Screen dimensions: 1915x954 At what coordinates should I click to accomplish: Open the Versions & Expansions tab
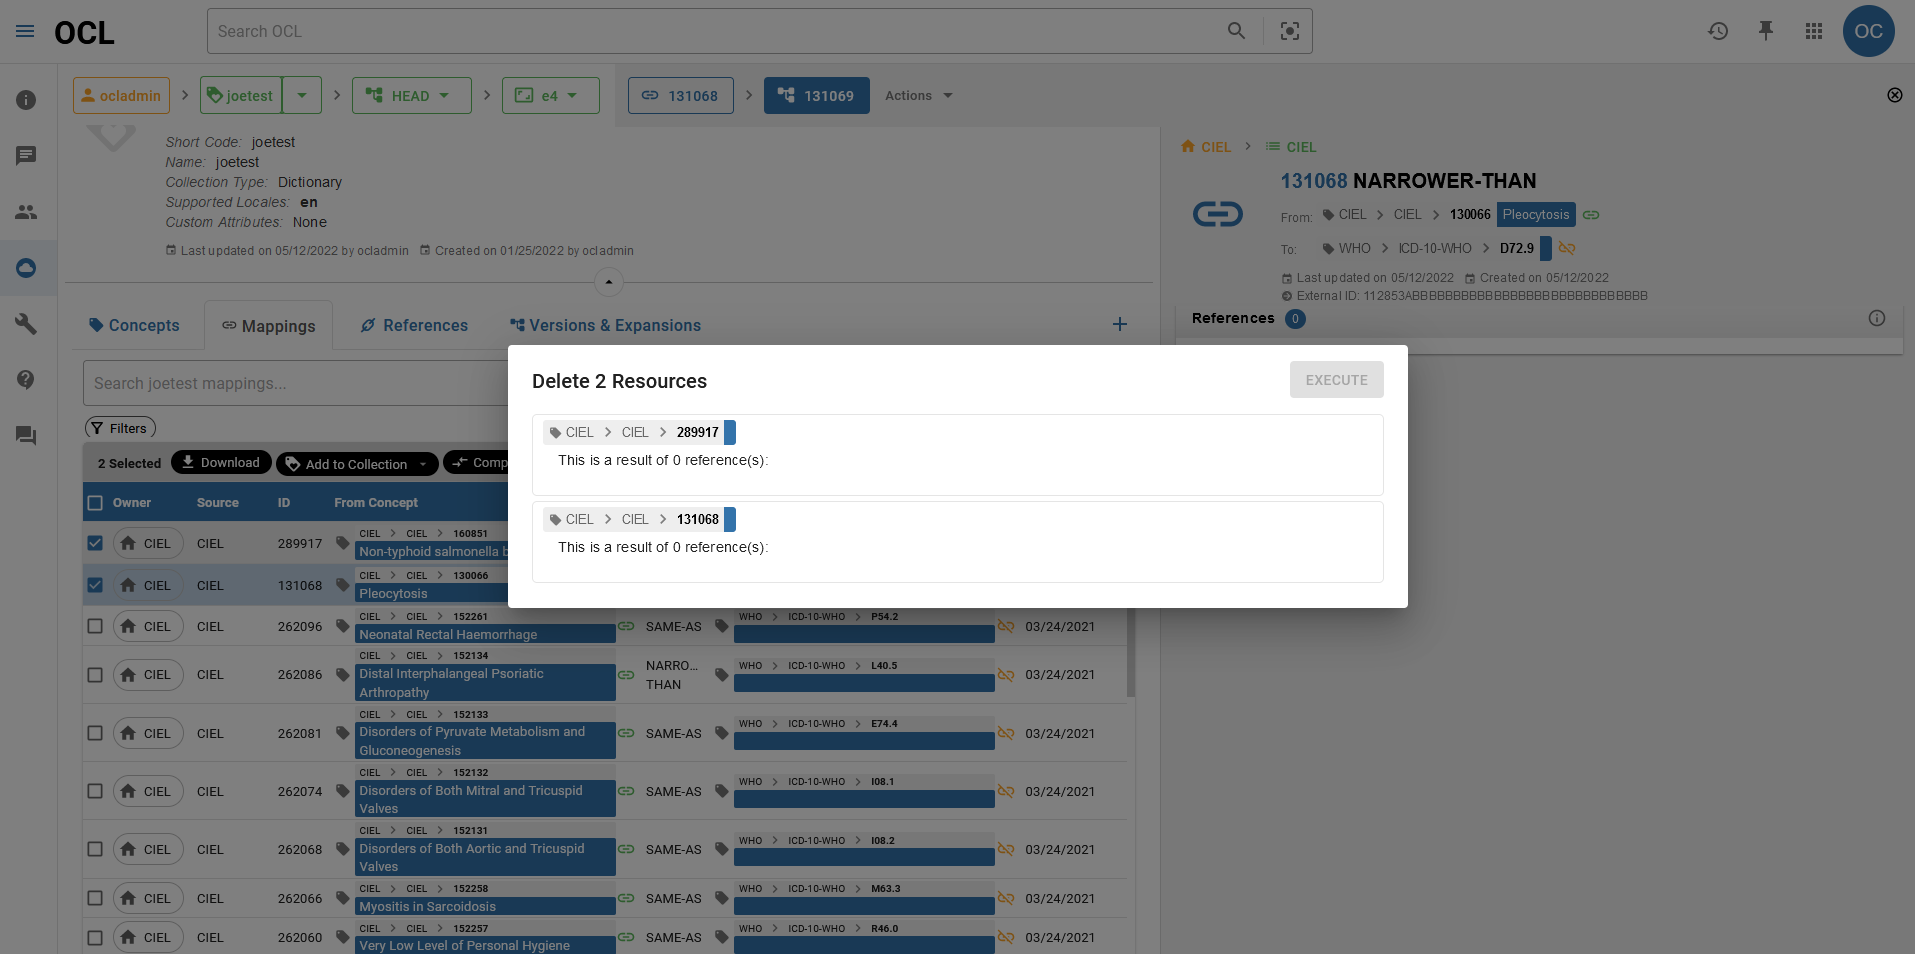[605, 325]
